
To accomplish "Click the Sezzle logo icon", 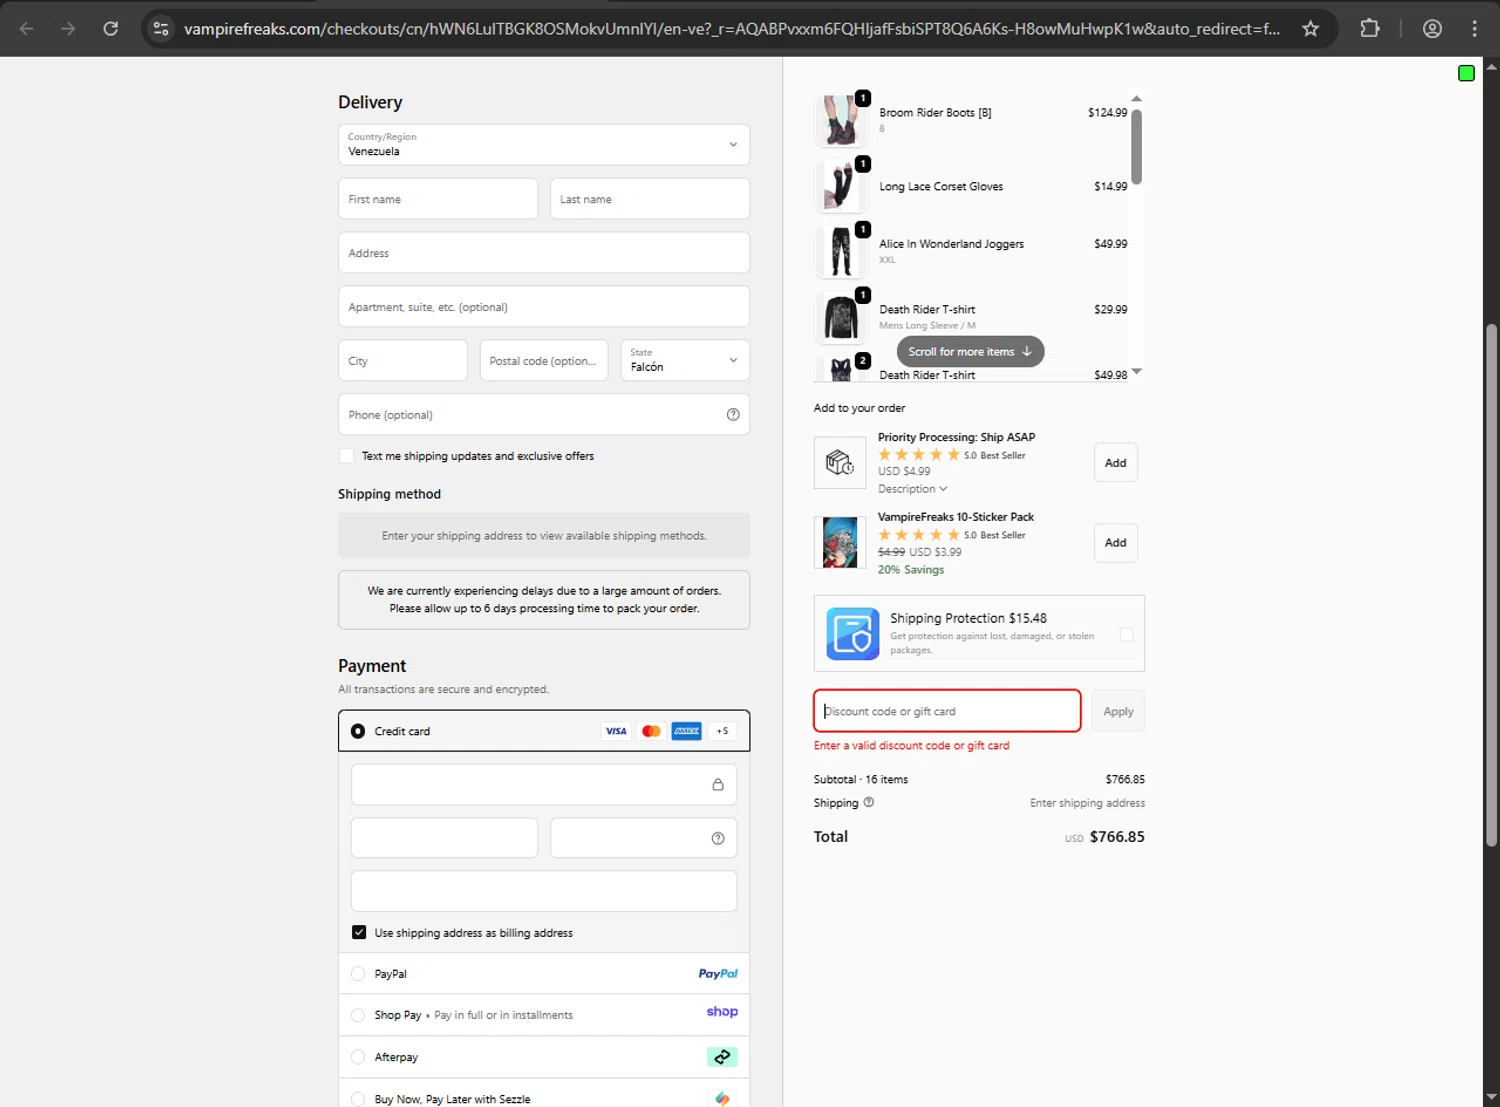I will pyautogui.click(x=722, y=1098).
